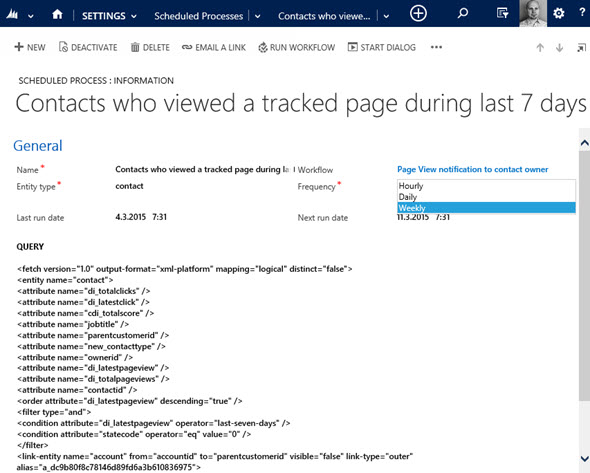
Task: Click the Entity type value 'contact'
Action: pyautogui.click(x=129, y=186)
